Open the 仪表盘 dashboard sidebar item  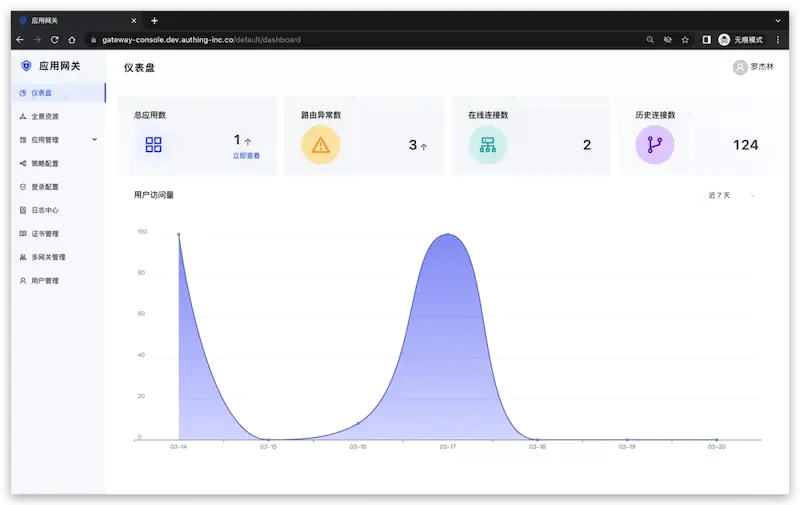click(x=58, y=93)
